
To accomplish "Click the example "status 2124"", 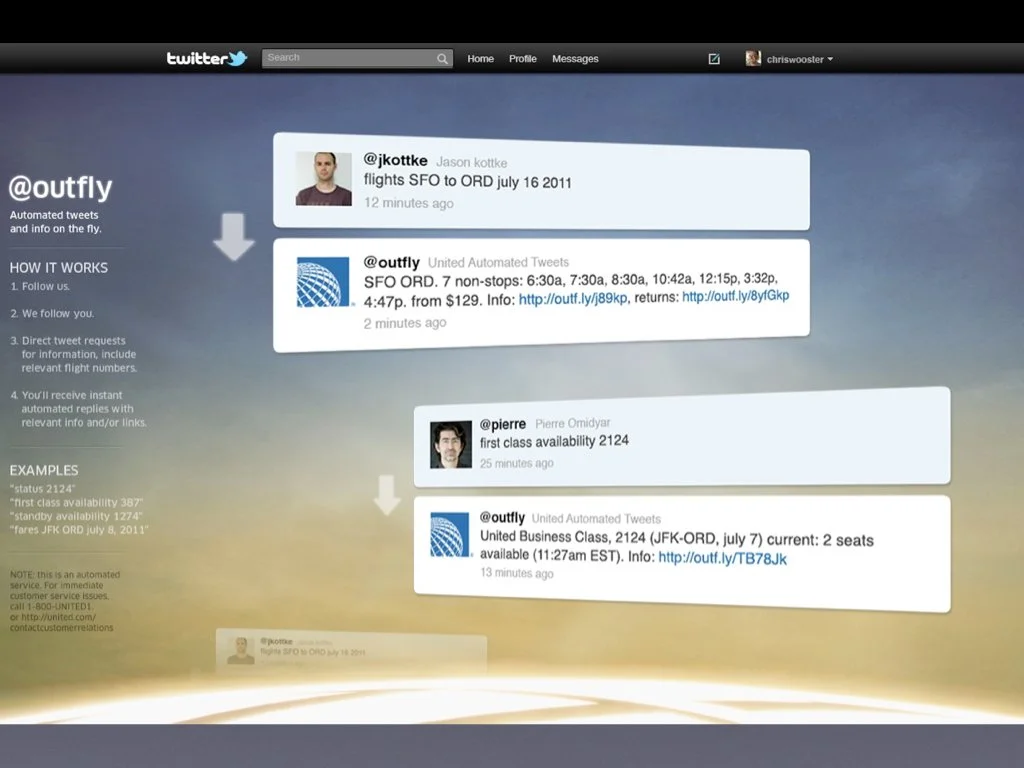I will coord(42,488).
